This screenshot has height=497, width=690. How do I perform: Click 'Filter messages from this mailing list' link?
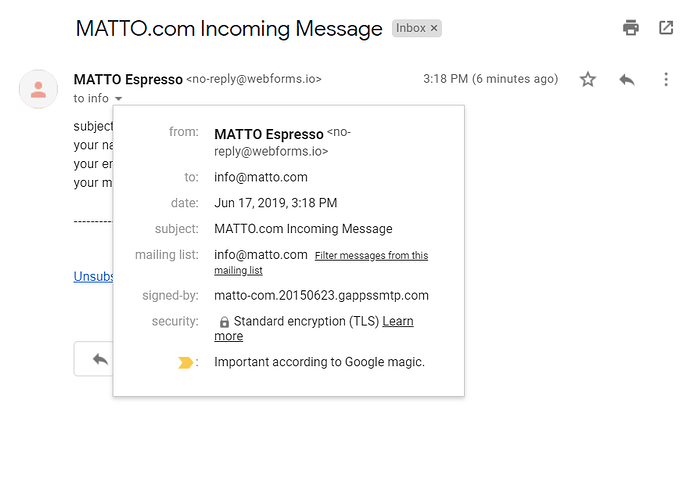pyautogui.click(x=321, y=263)
